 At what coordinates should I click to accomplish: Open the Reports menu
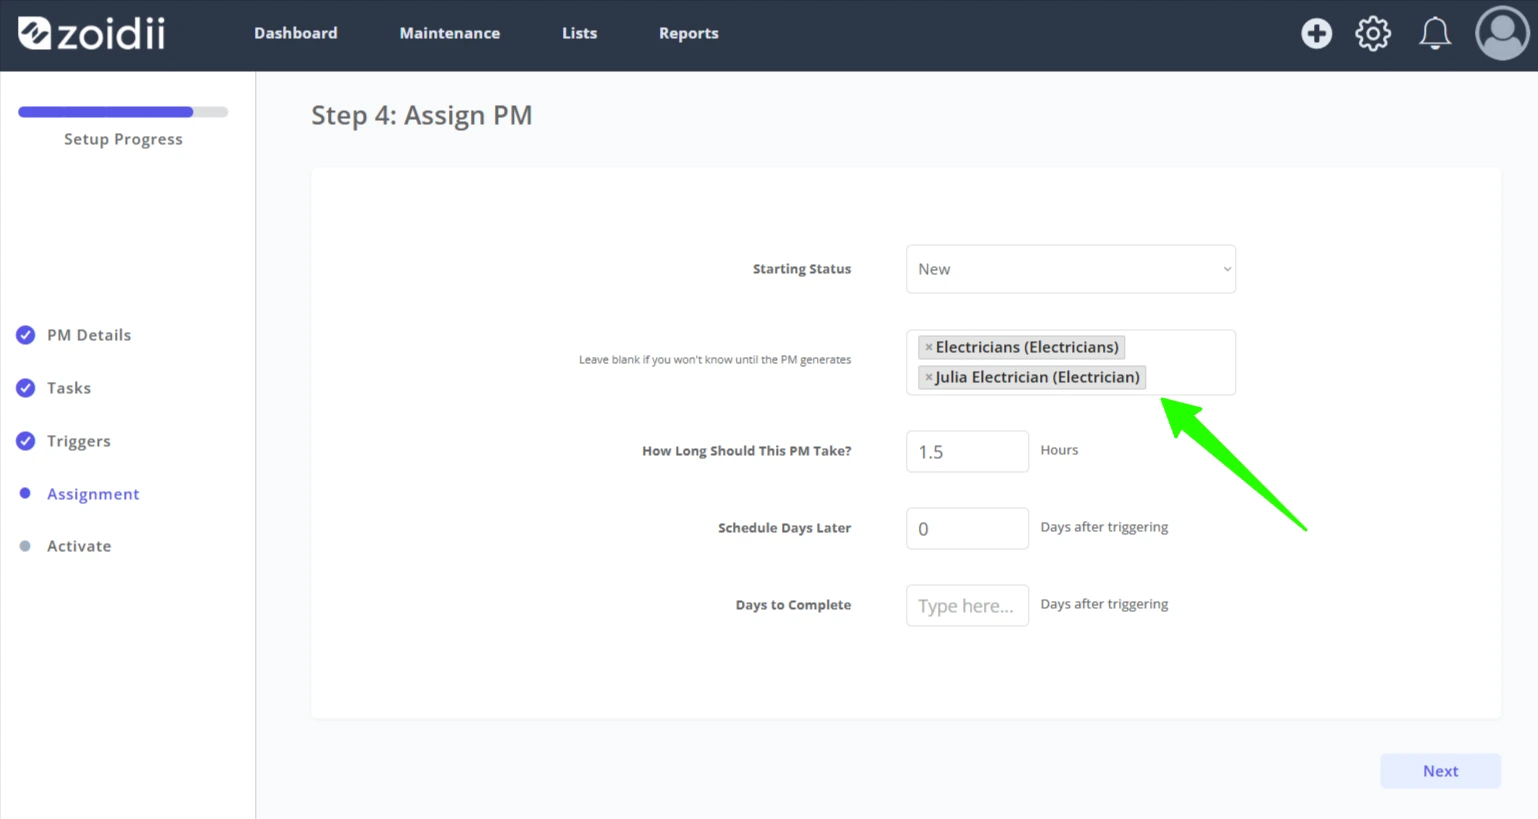point(689,33)
